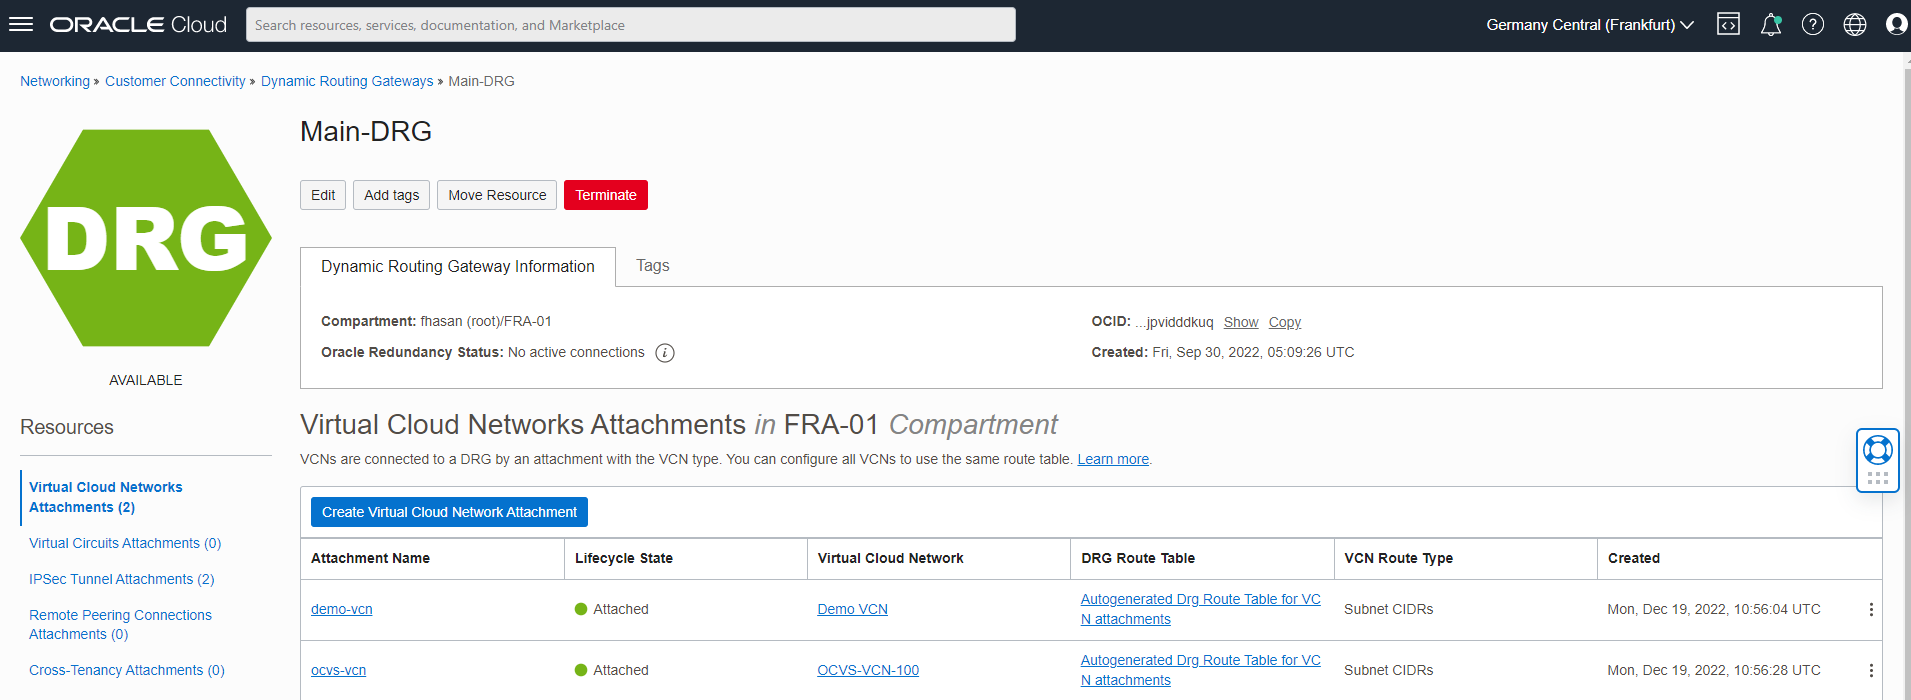Open the user profile icon
Screen dimensions: 1911x700
(x=1896, y=25)
